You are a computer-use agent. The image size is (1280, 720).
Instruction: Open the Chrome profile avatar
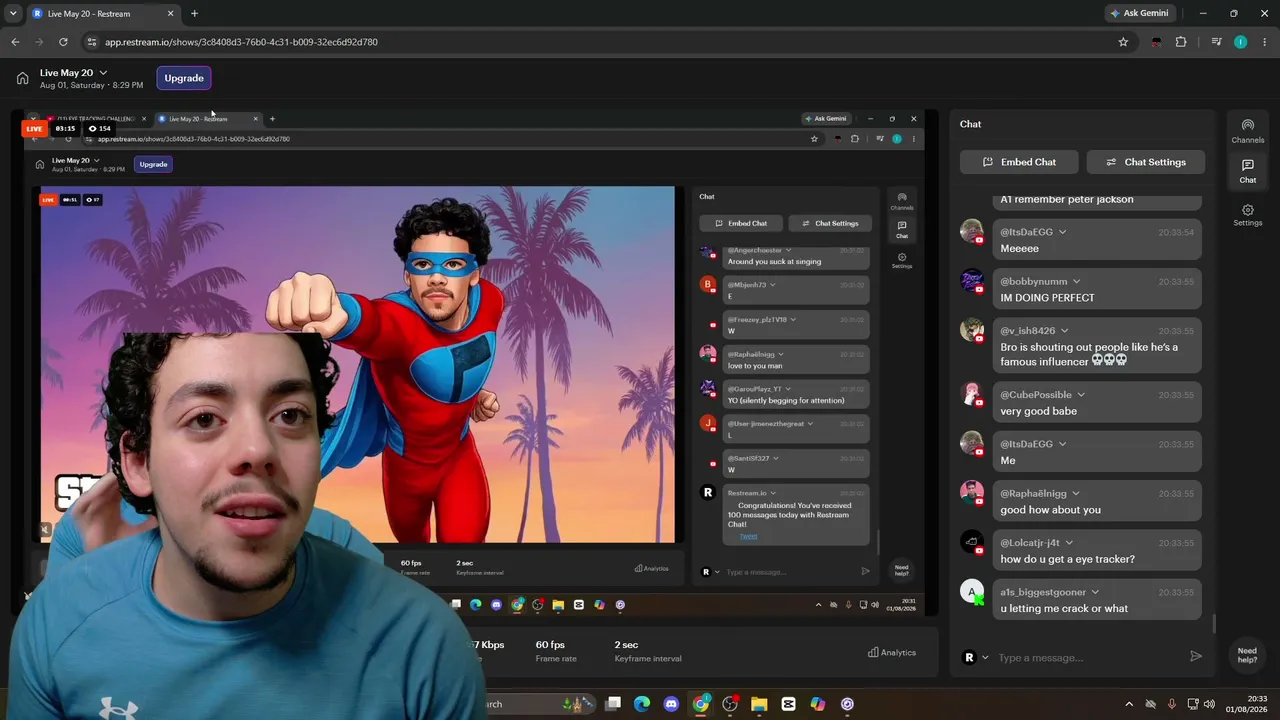pos(1240,42)
